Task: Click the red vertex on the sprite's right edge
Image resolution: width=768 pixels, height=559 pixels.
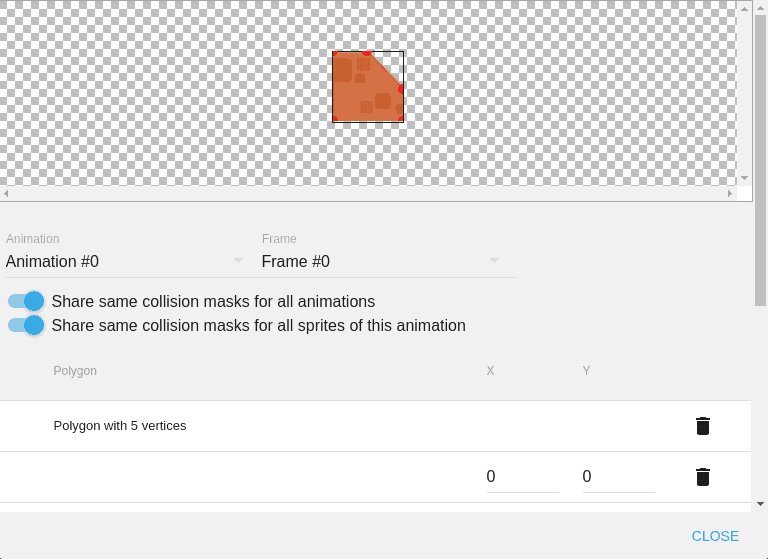Action: pos(402,89)
